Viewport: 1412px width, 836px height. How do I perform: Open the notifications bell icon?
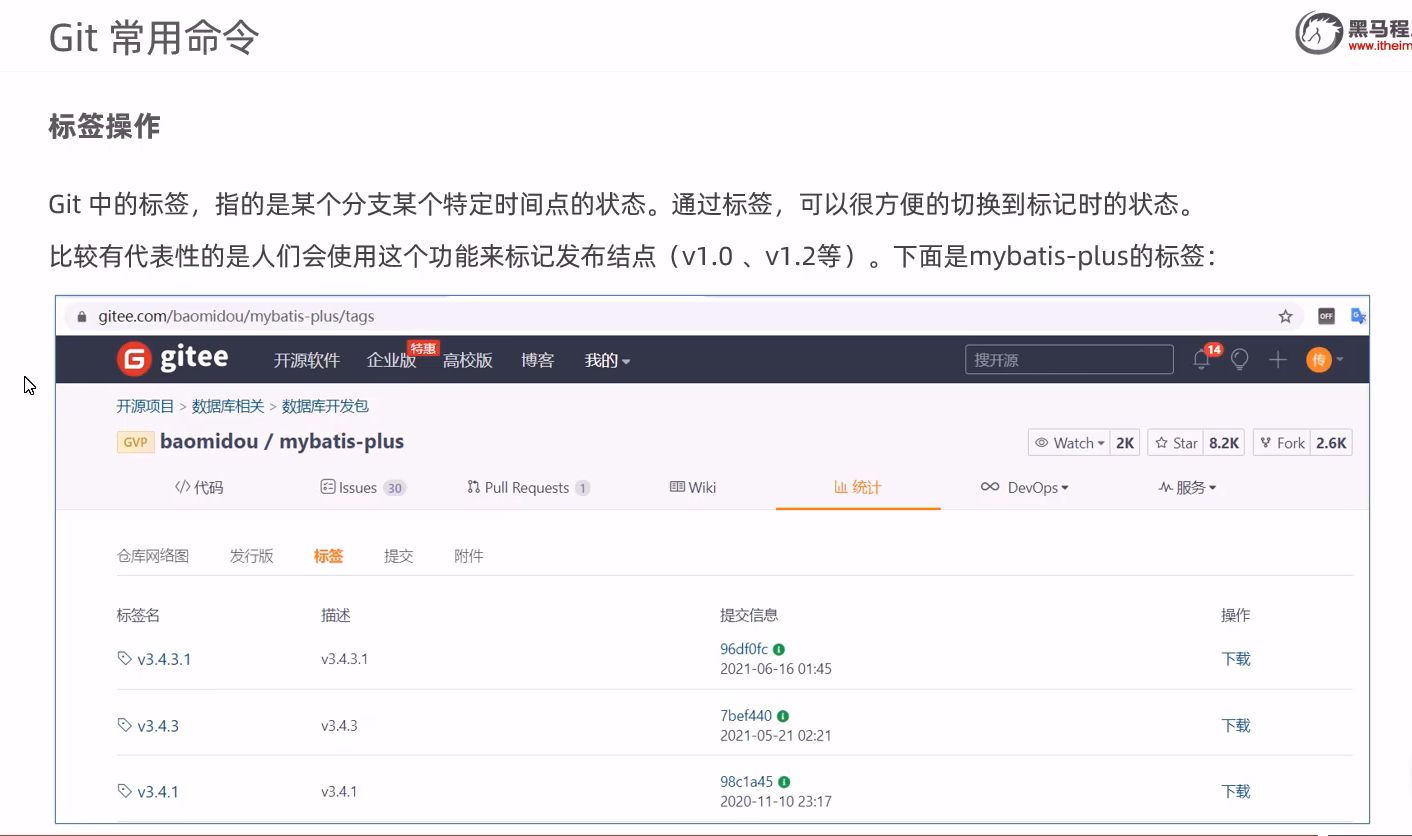1202,360
